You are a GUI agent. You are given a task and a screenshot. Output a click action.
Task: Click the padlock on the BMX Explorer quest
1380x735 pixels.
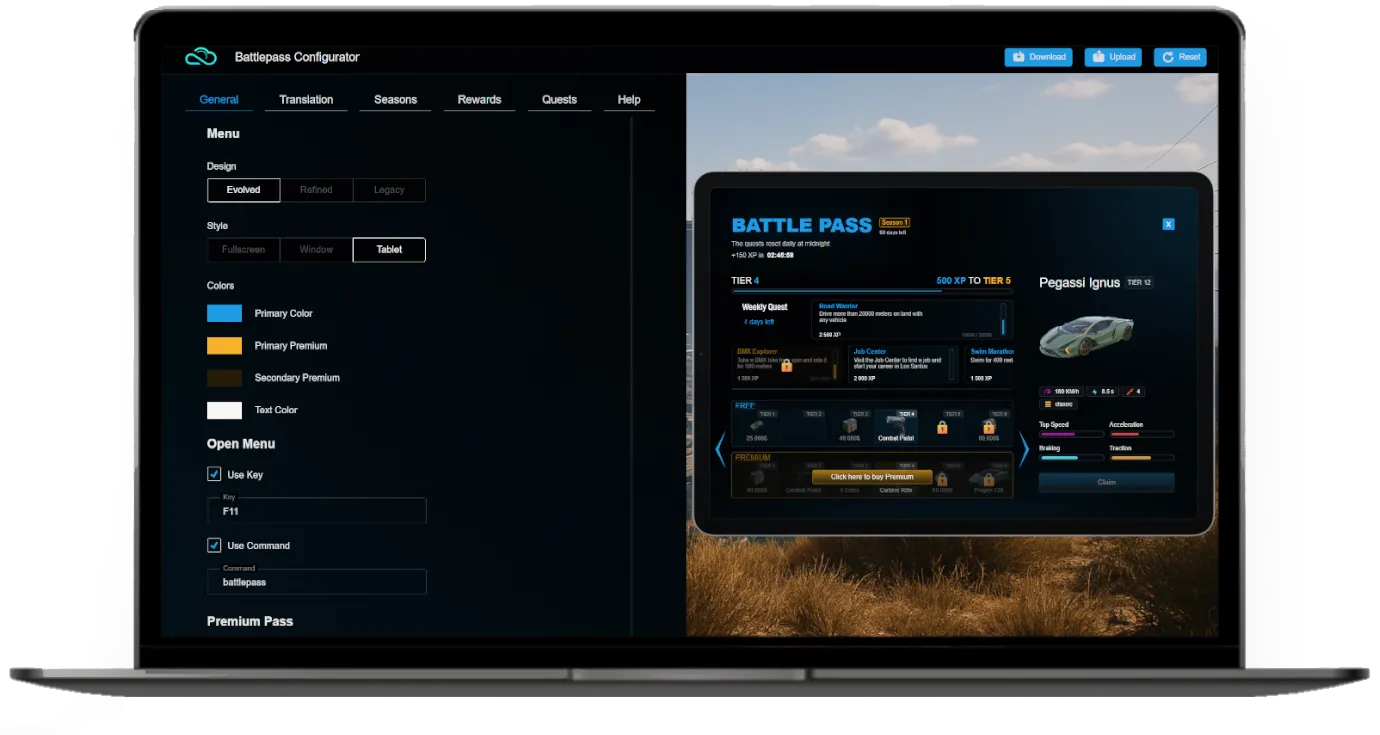click(786, 365)
